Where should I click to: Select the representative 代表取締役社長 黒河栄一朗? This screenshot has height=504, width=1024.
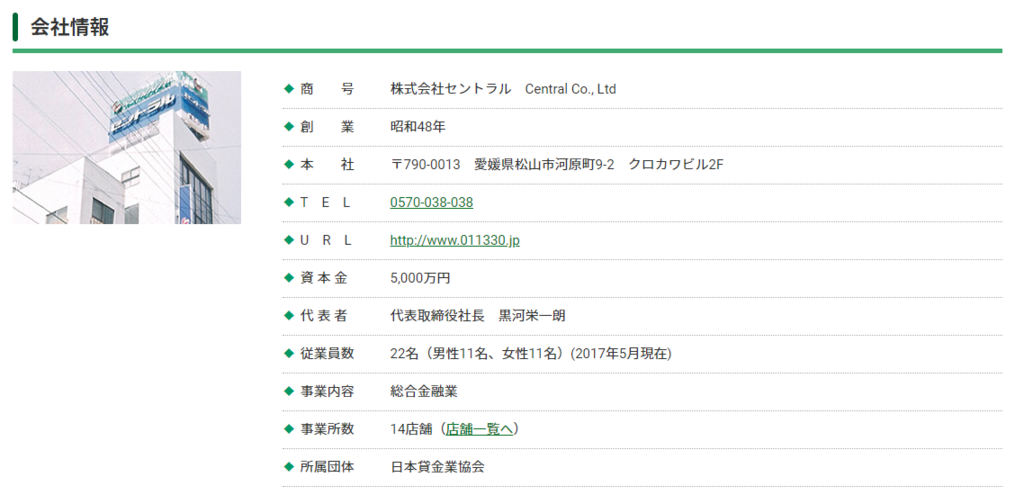pyautogui.click(x=477, y=316)
